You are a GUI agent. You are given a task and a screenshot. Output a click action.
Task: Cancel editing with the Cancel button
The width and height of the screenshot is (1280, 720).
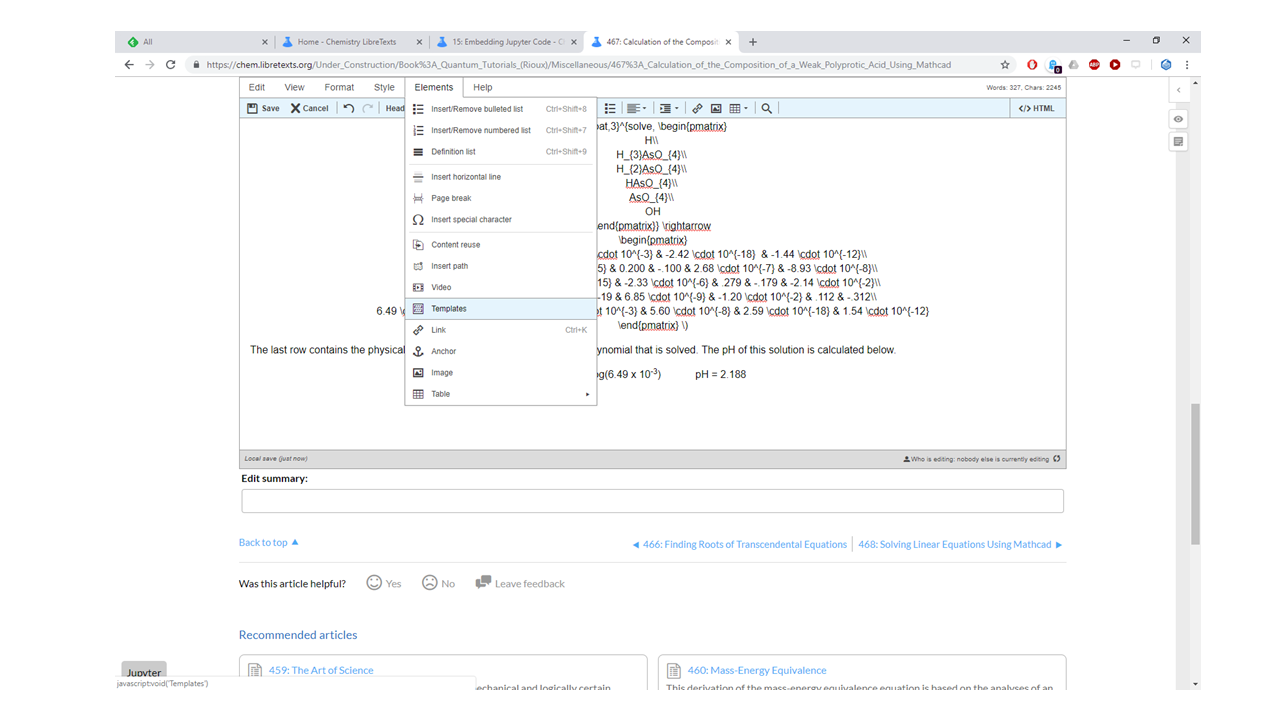(310, 108)
